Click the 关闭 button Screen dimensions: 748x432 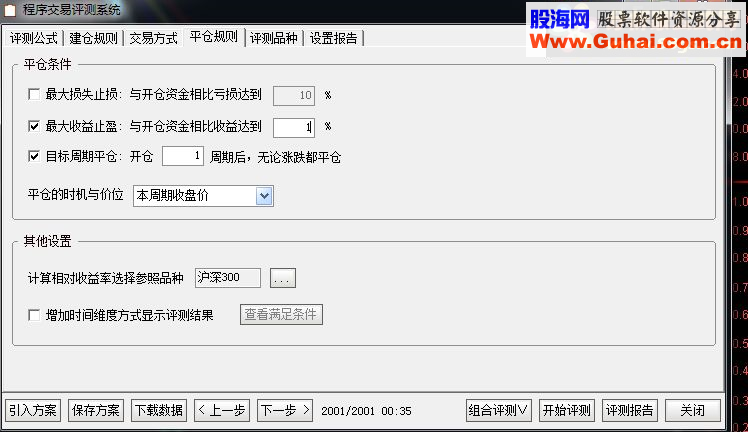tap(693, 411)
